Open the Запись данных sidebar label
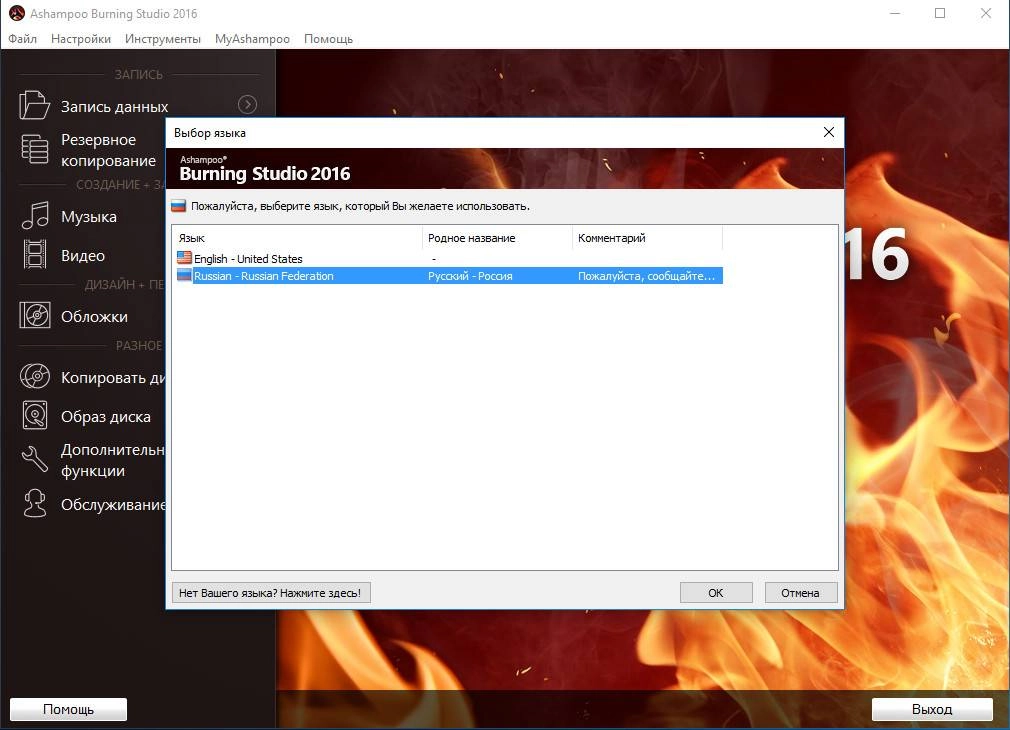 [x=115, y=106]
